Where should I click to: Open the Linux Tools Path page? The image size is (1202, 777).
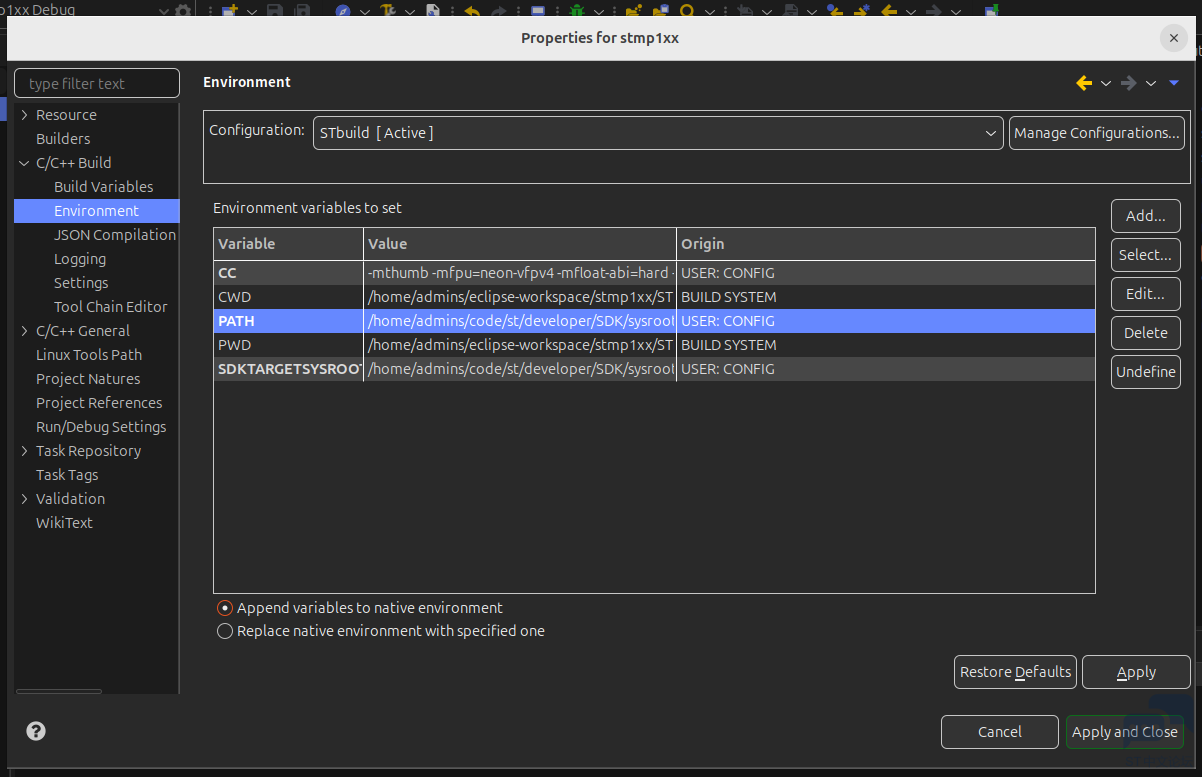[89, 355]
